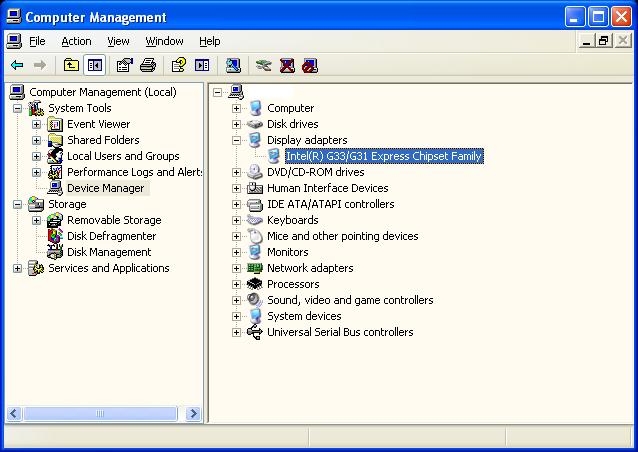Click the Disk Management icon
The image size is (638, 452).
[x=55, y=252]
